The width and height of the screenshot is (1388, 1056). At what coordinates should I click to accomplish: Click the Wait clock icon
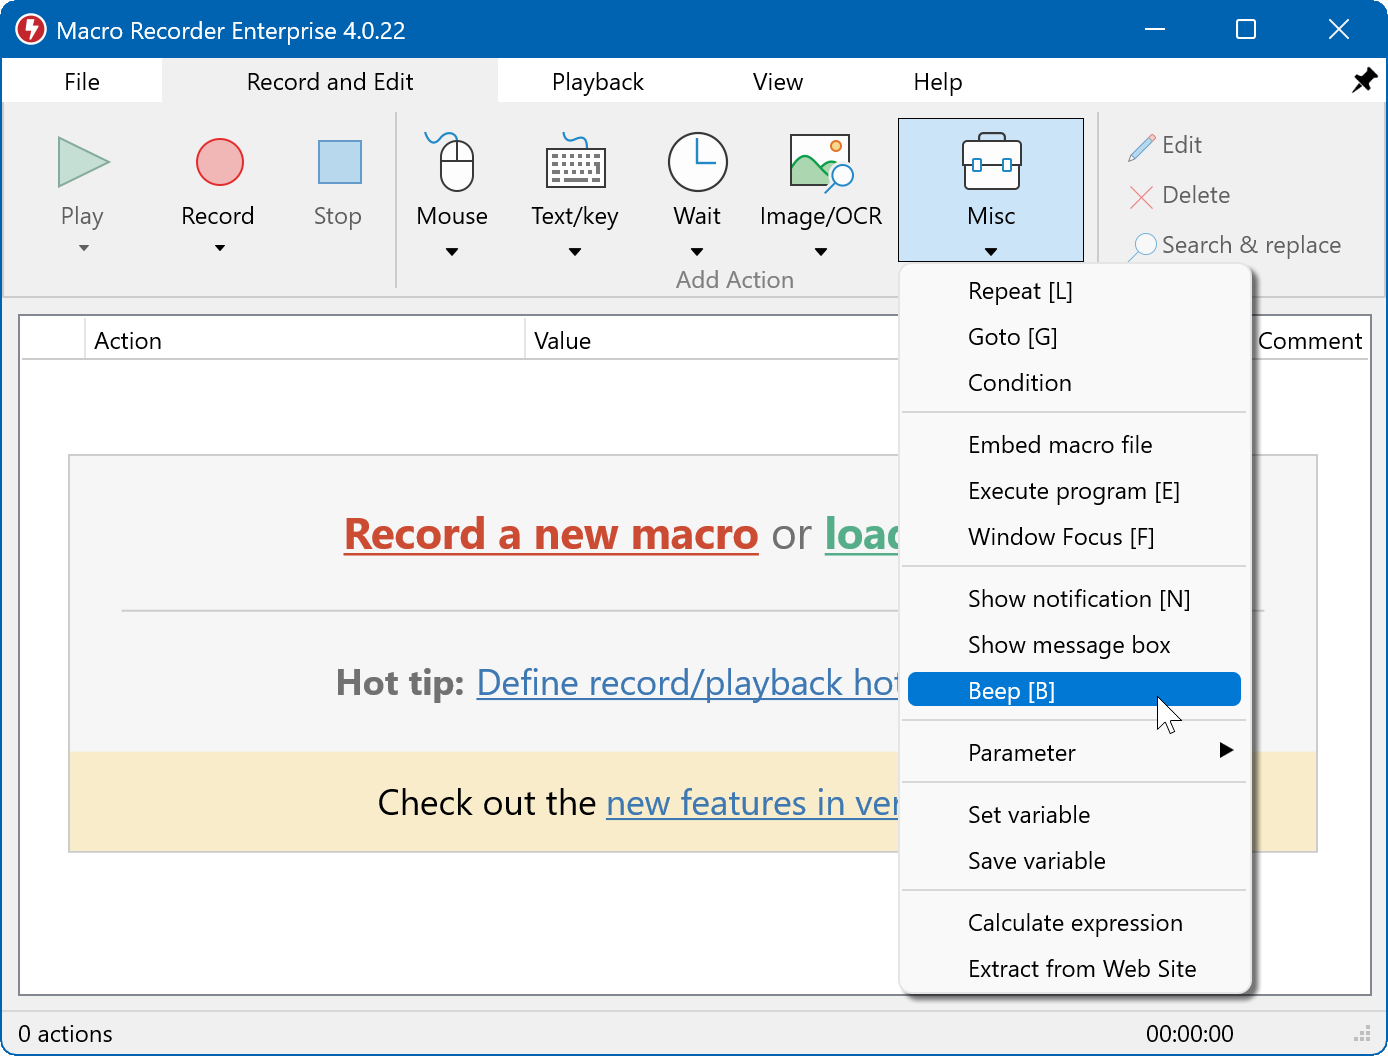coord(697,162)
